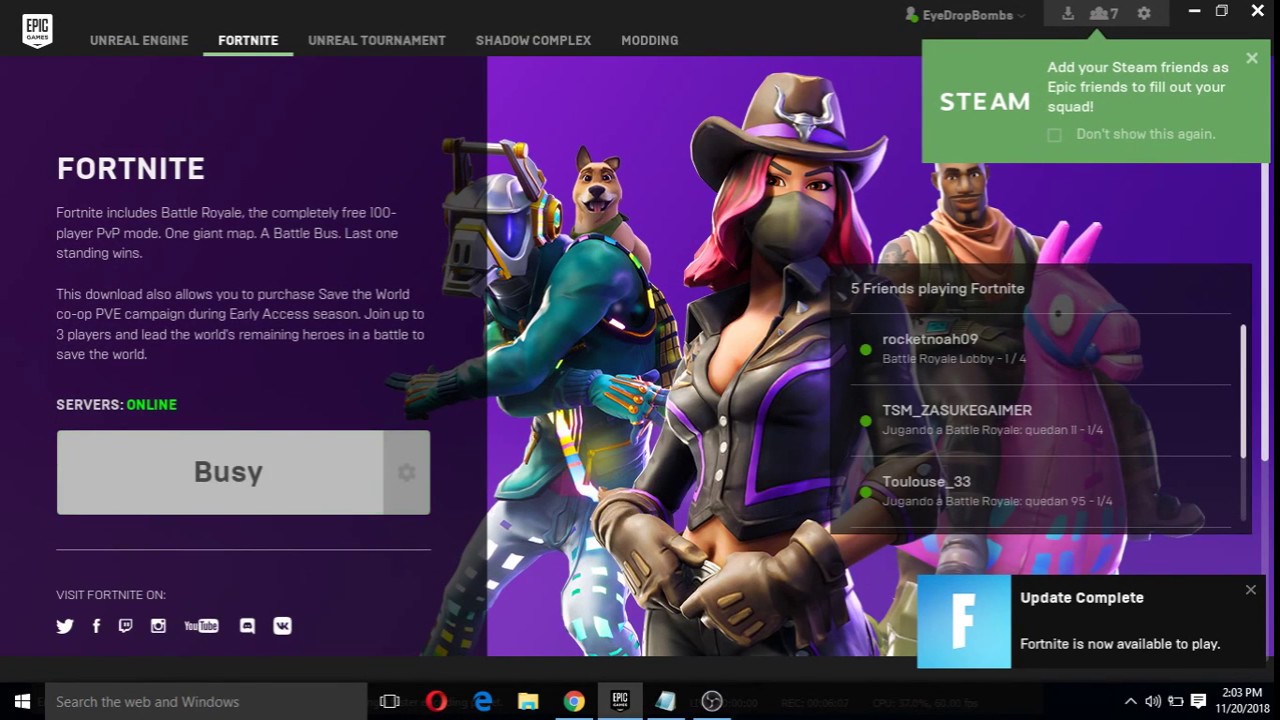Visit Fortnite on Instagram
Screen dimensions: 1280x720
(x=158, y=626)
